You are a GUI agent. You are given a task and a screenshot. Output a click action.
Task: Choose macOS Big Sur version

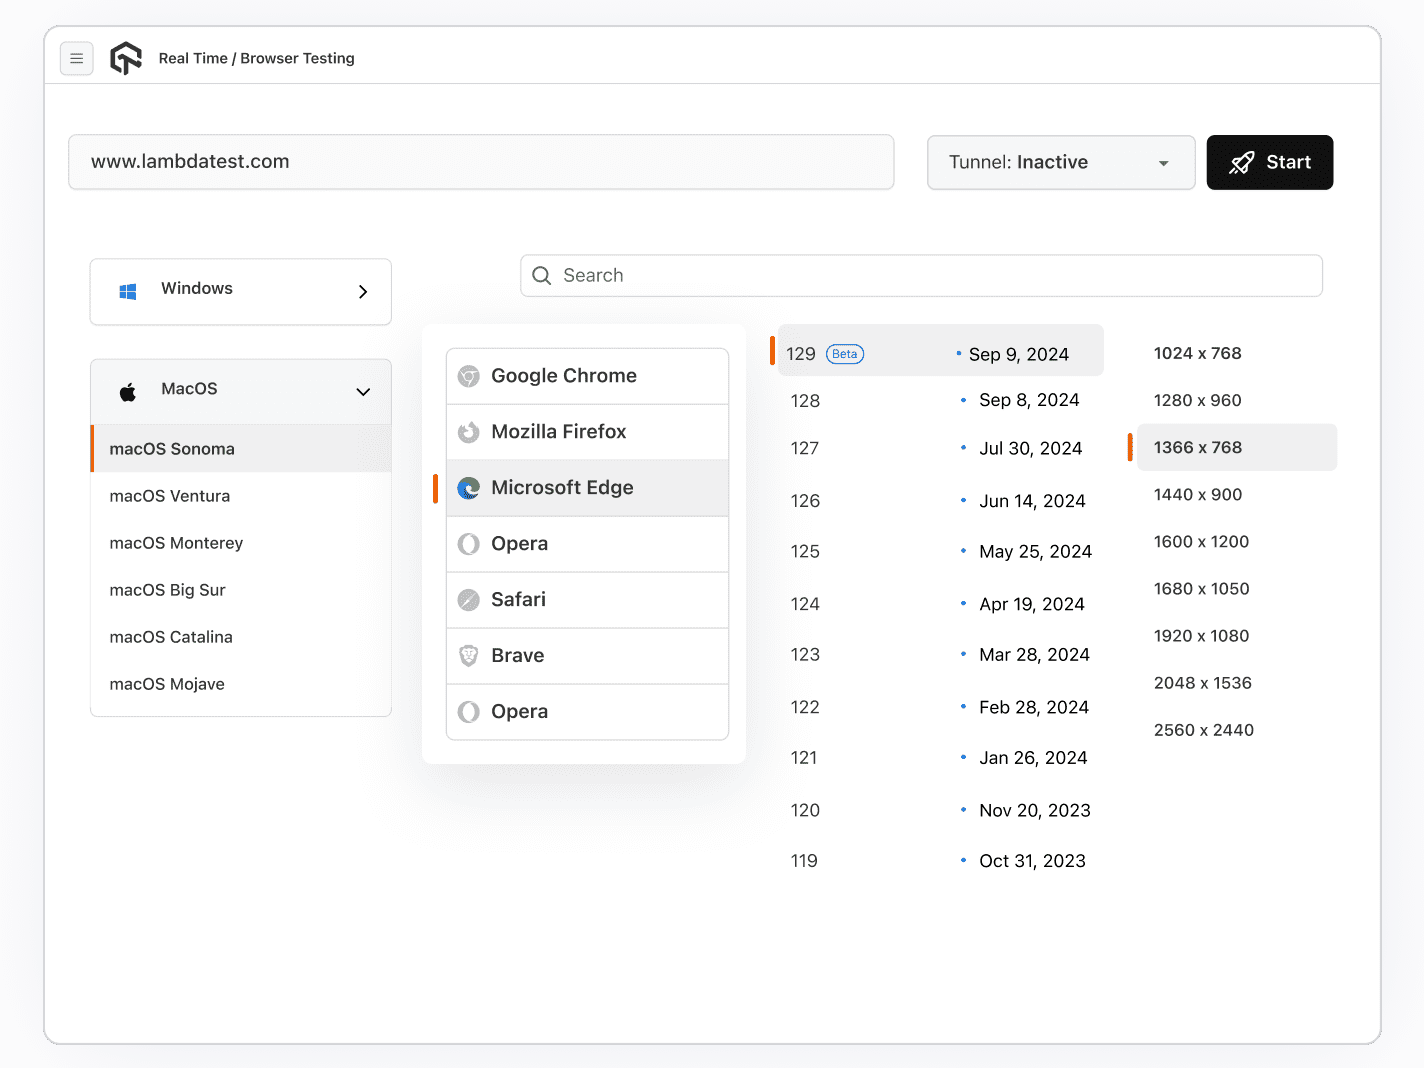click(168, 590)
